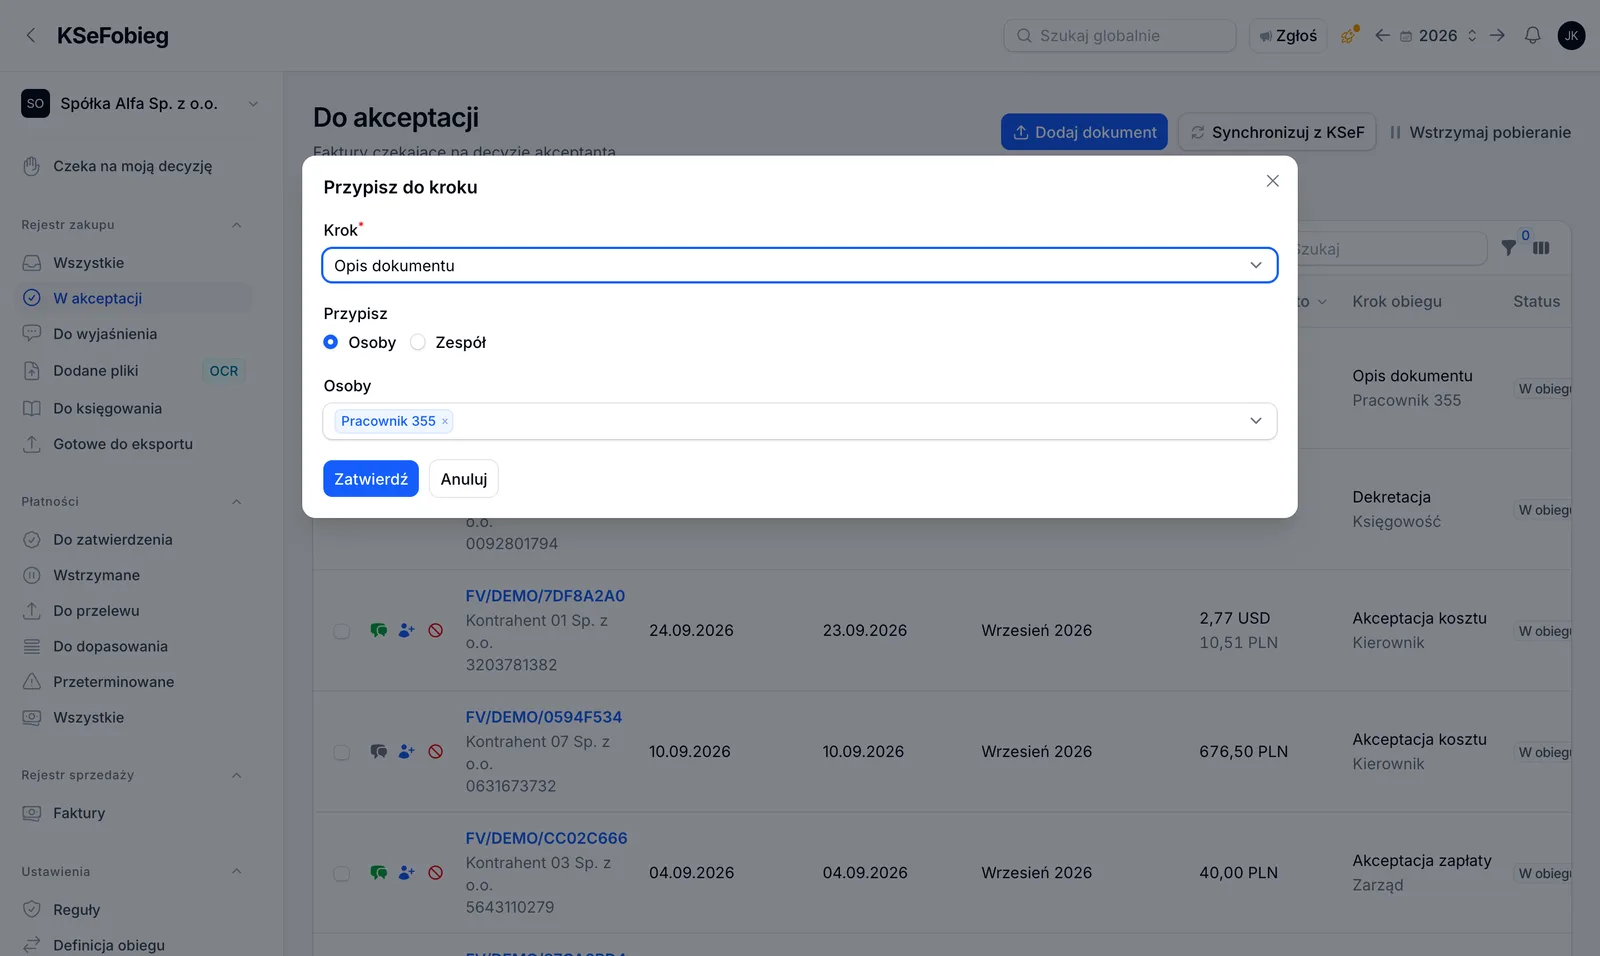Open the notifications bell
Screen dimensions: 1600x956
1532,36
